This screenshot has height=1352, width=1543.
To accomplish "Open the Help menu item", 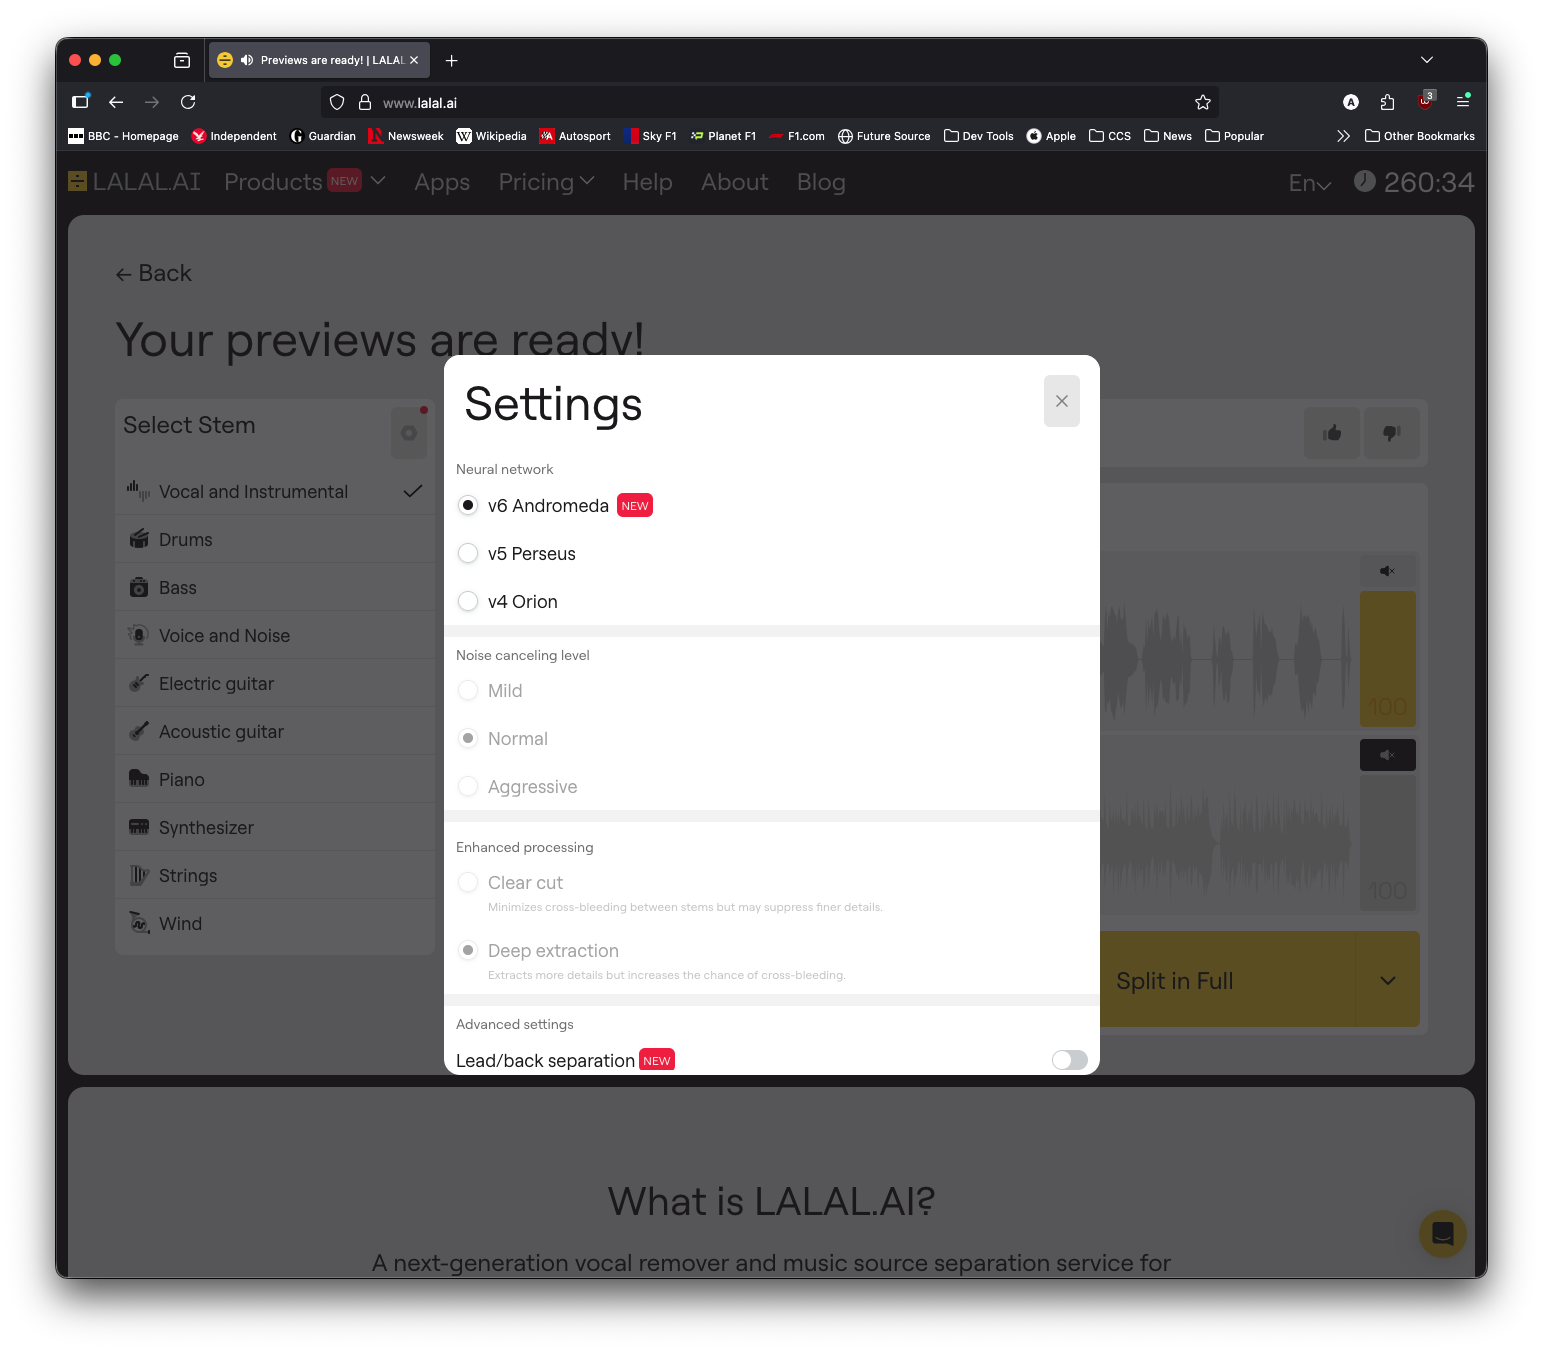I will [x=647, y=182].
